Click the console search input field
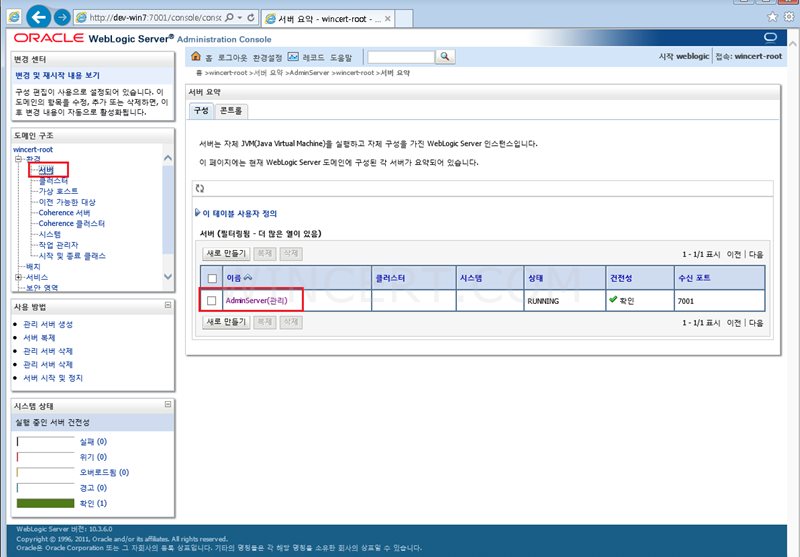 tap(401, 57)
